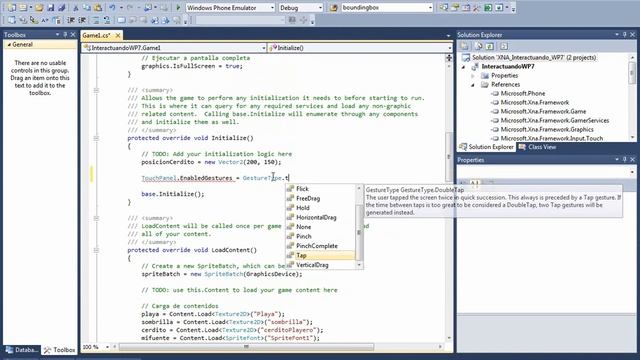
Task: Choose Tap from the IntelliSense list
Action: pos(320,256)
